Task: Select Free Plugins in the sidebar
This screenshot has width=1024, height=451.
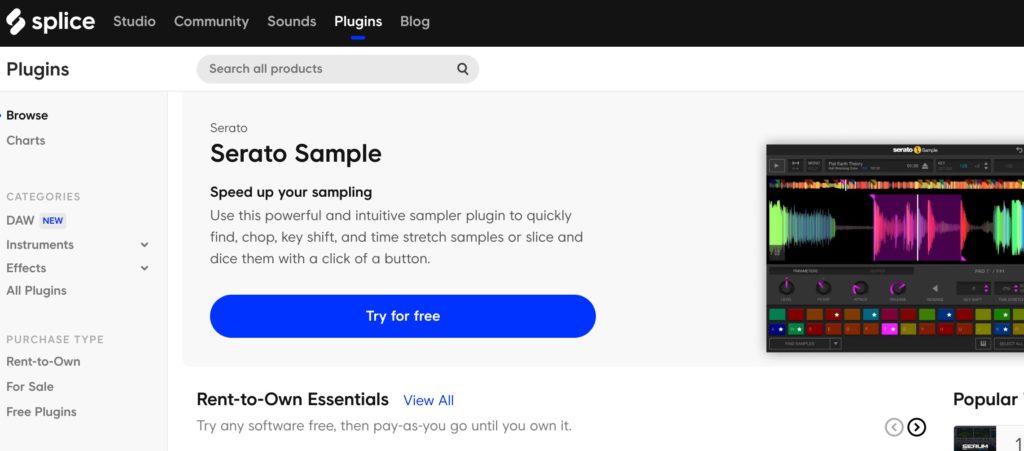Action: click(x=41, y=412)
